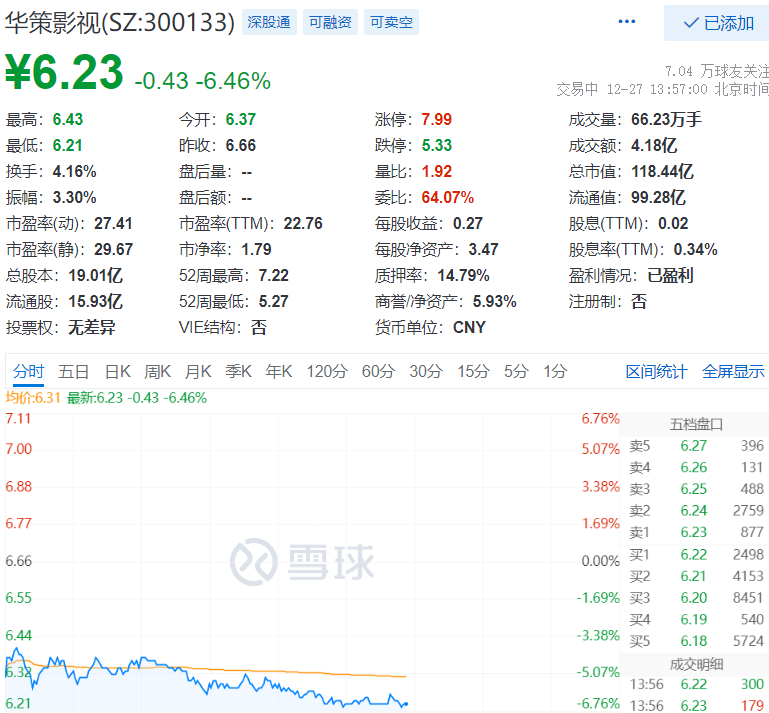Viewport: 769px width, 713px height.
Task: Open the 区间统计 link
Action: pos(656,372)
